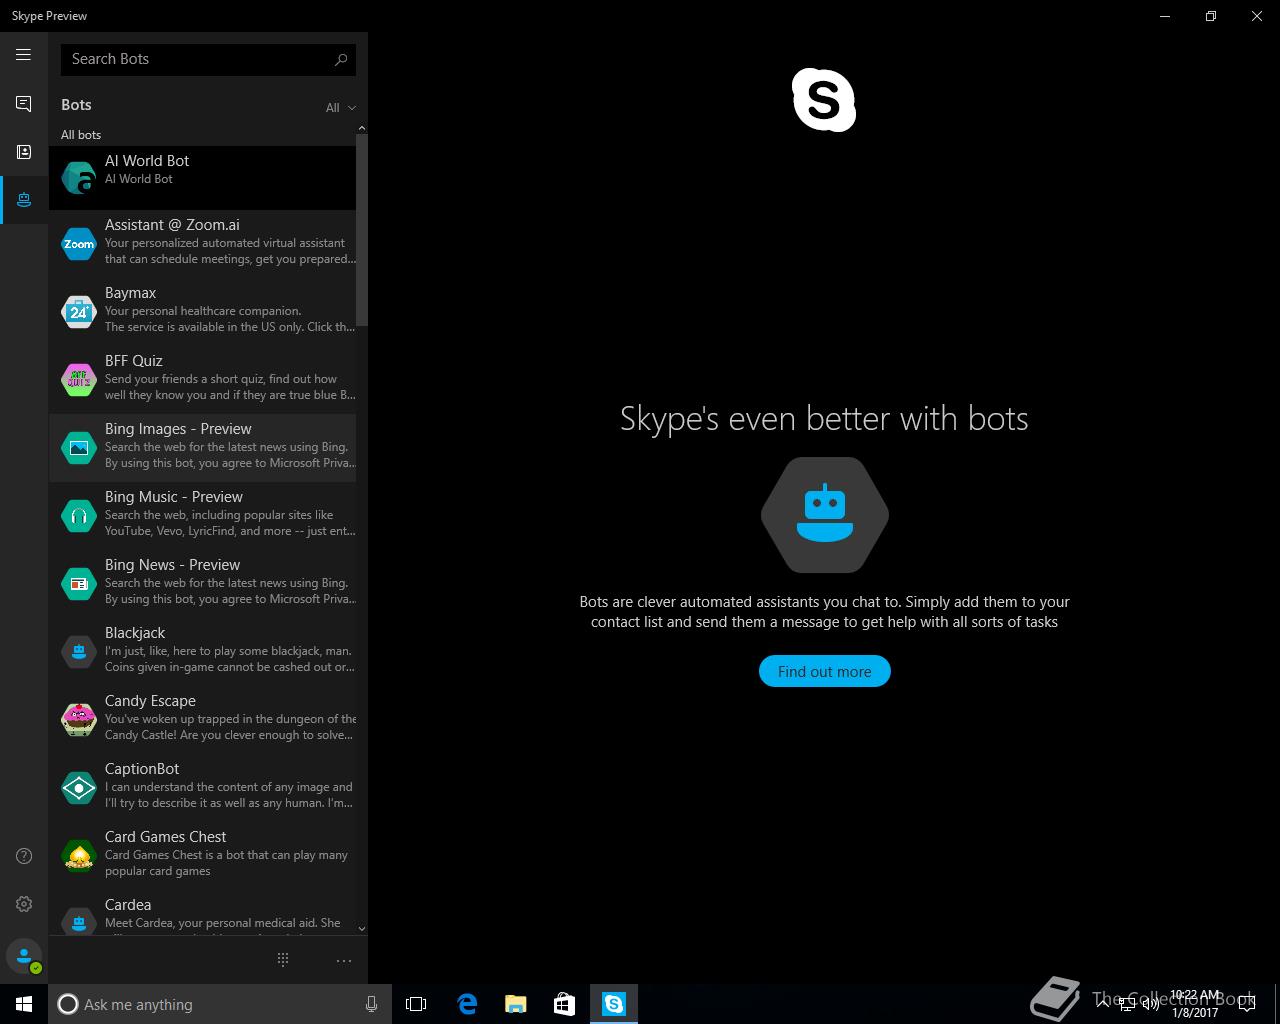Open Bing Images - Preview entry
This screenshot has height=1024, width=1280.
click(202, 448)
